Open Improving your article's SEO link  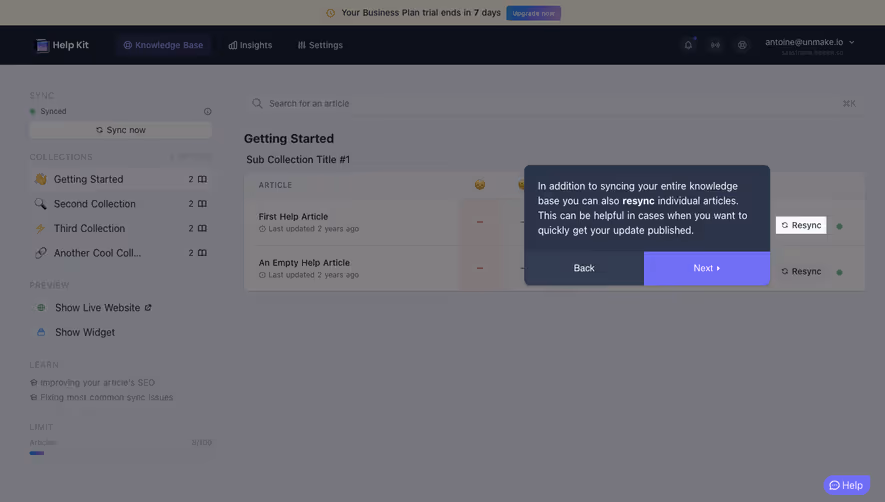click(97, 383)
